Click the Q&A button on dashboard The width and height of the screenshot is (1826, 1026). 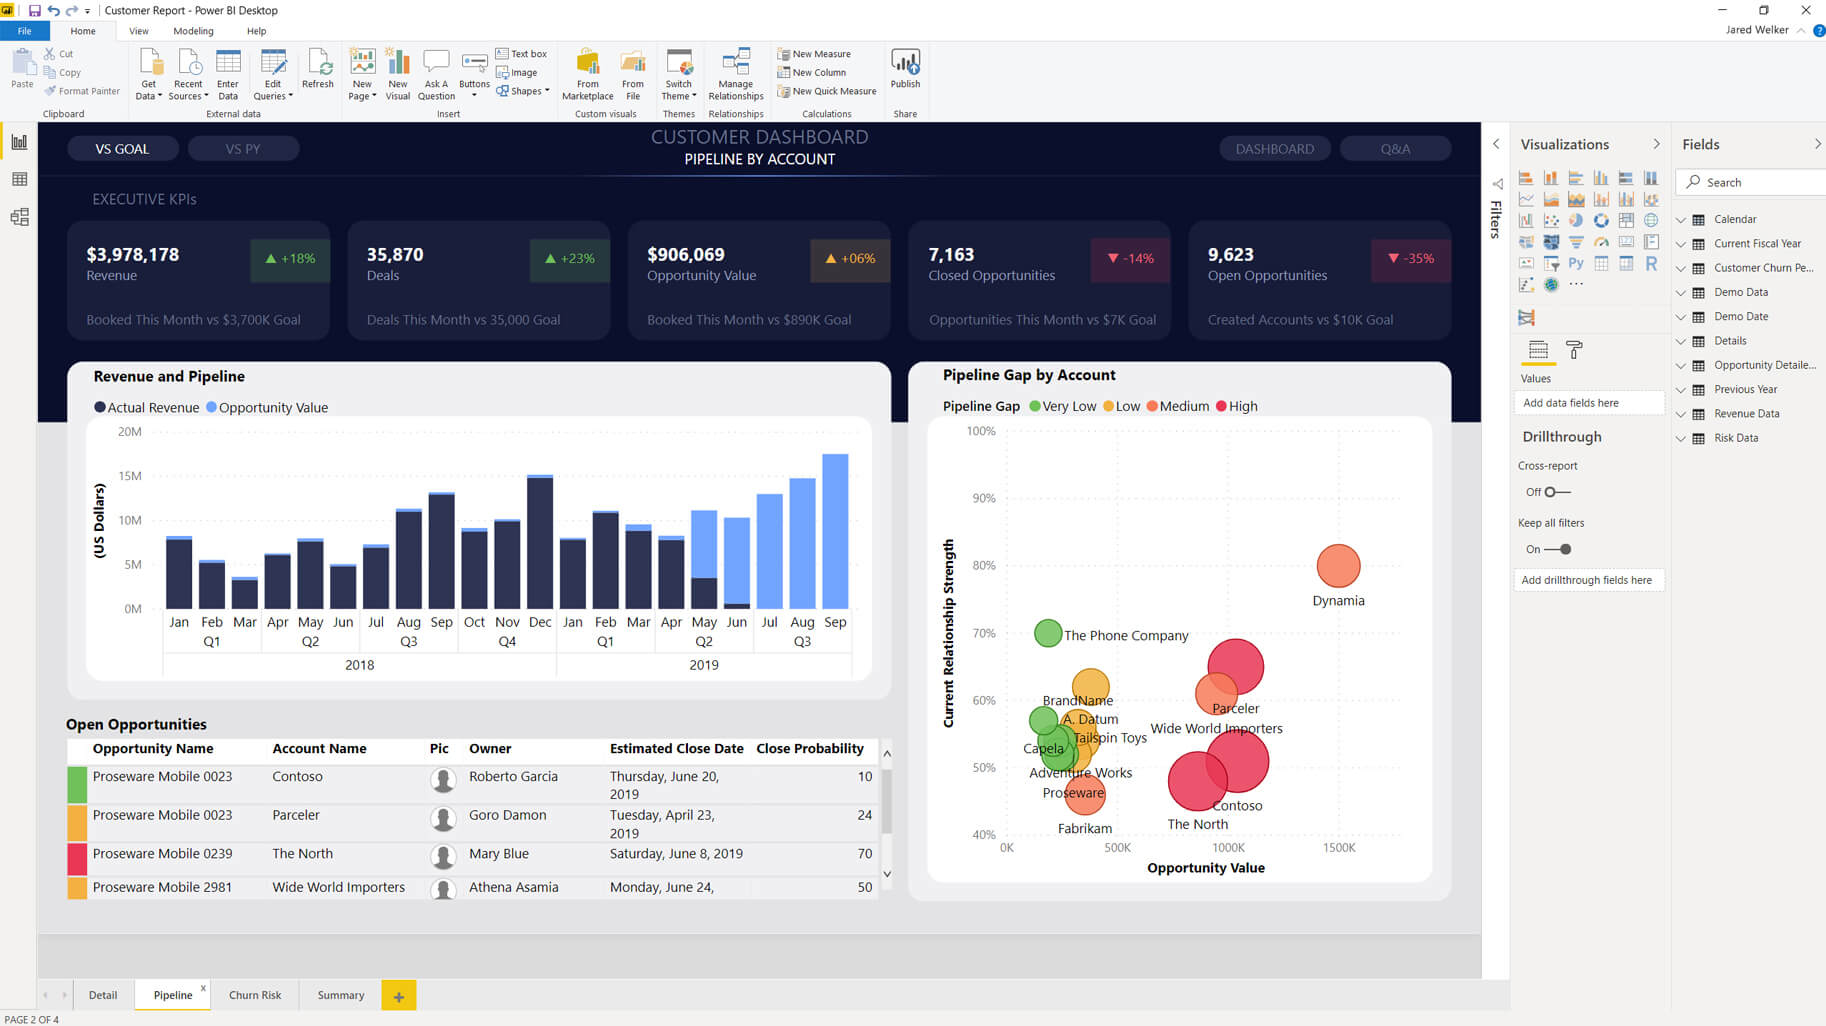(1395, 149)
